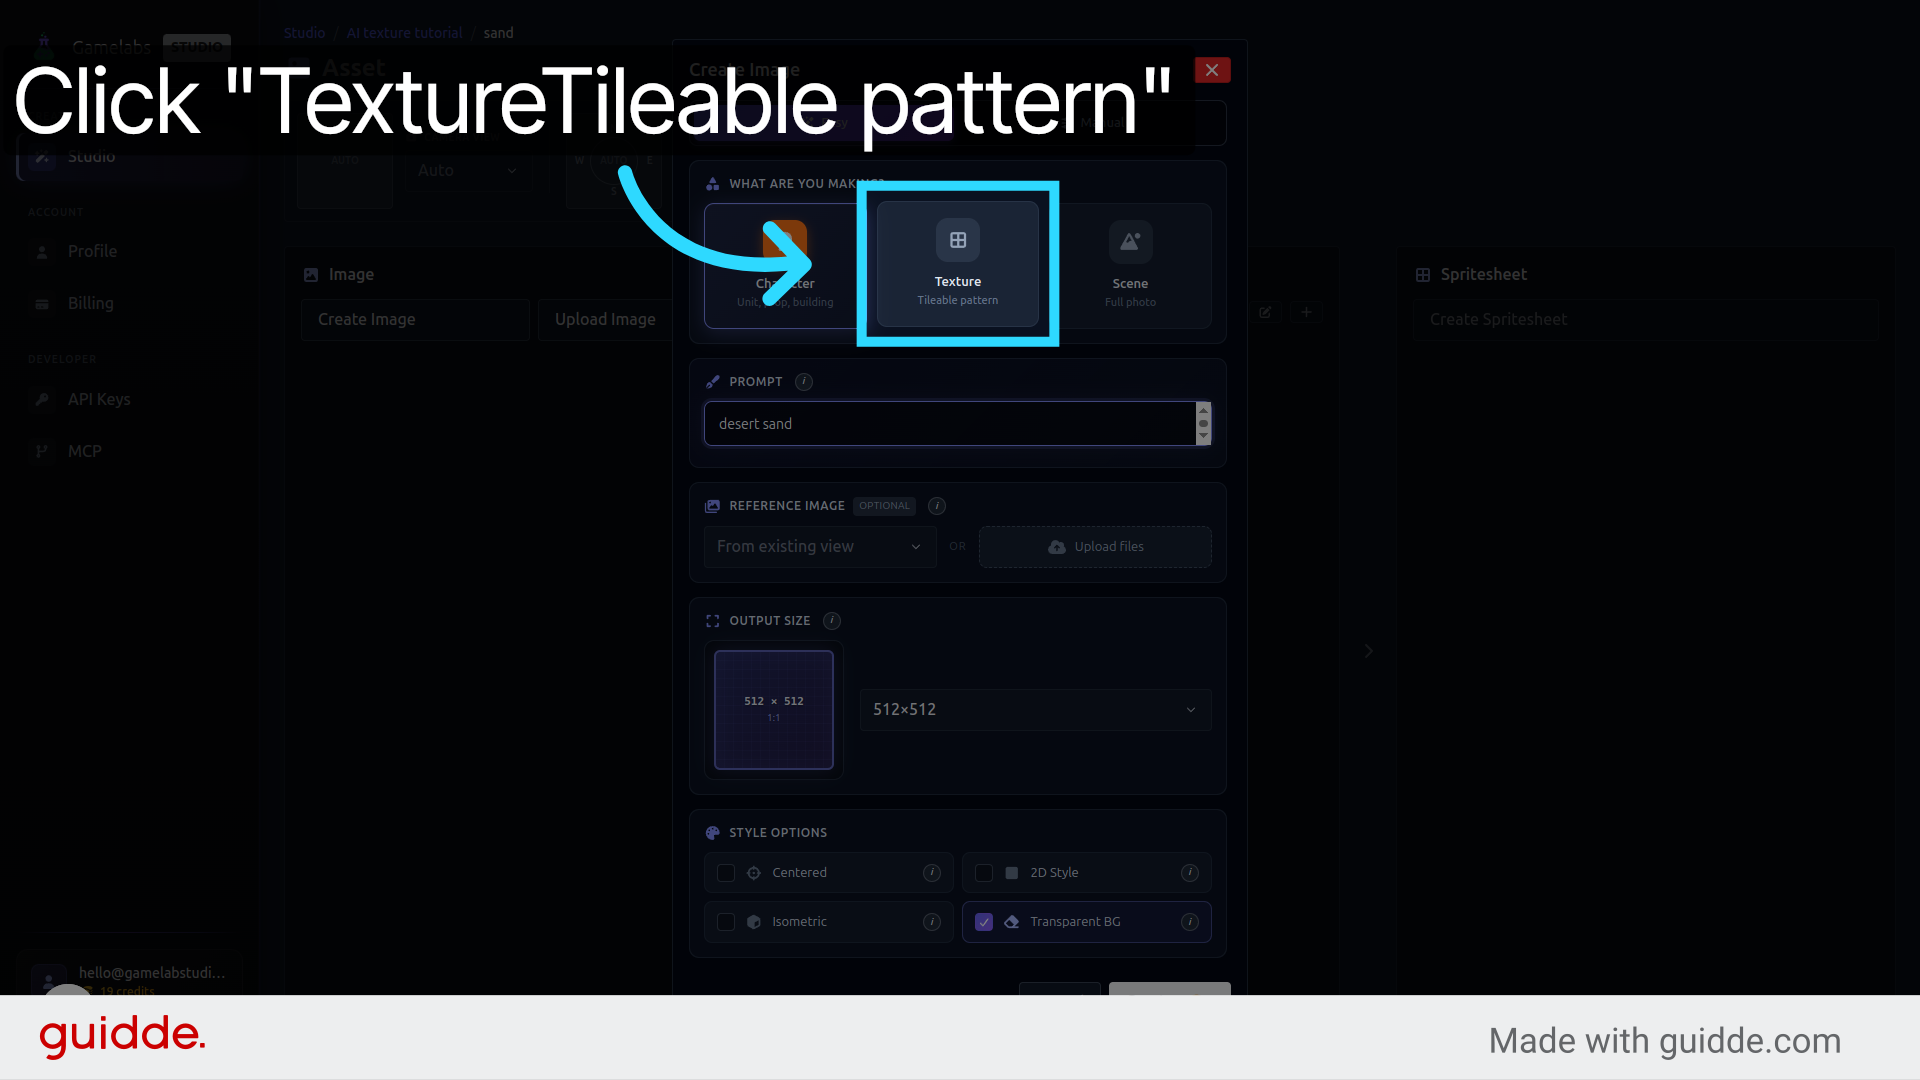Click the Reference Image picture icon
The image size is (1920, 1080).
(713, 506)
